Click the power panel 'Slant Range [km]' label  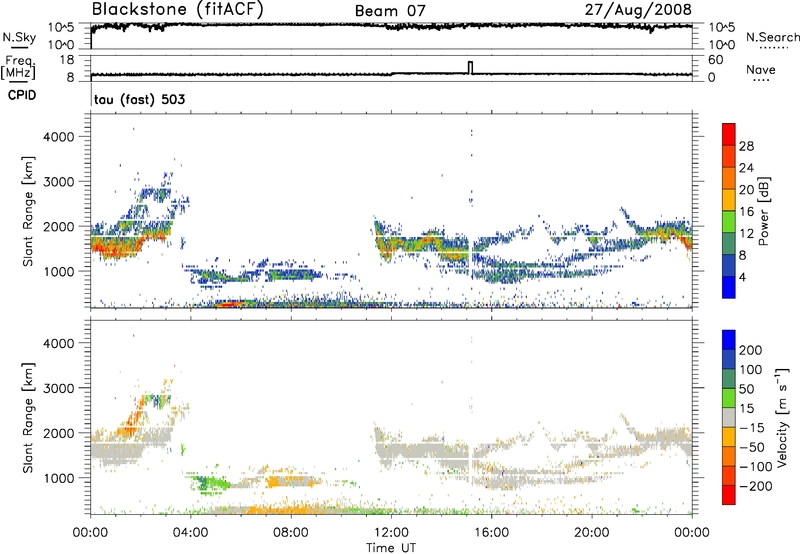coord(28,211)
